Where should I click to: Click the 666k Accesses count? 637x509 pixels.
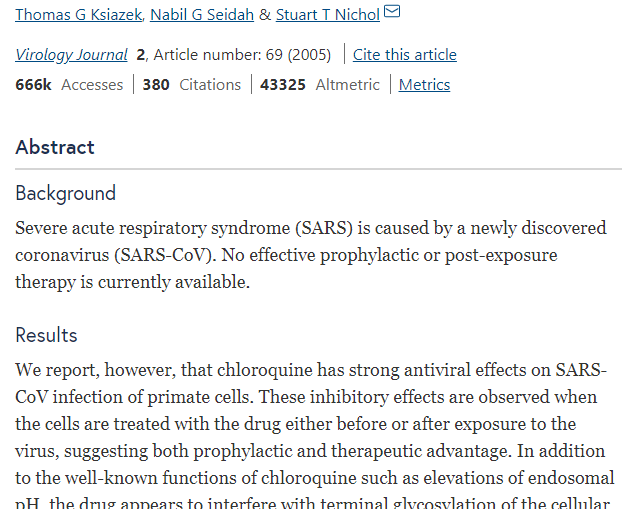click(69, 85)
